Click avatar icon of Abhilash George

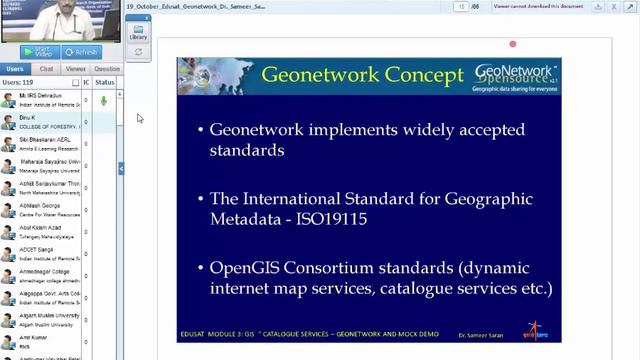[x=8, y=211]
